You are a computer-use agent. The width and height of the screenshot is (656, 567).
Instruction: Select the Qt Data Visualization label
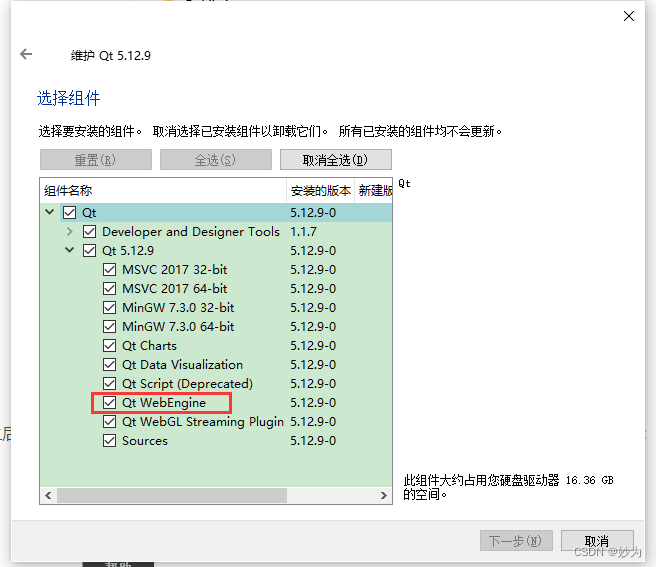point(182,364)
